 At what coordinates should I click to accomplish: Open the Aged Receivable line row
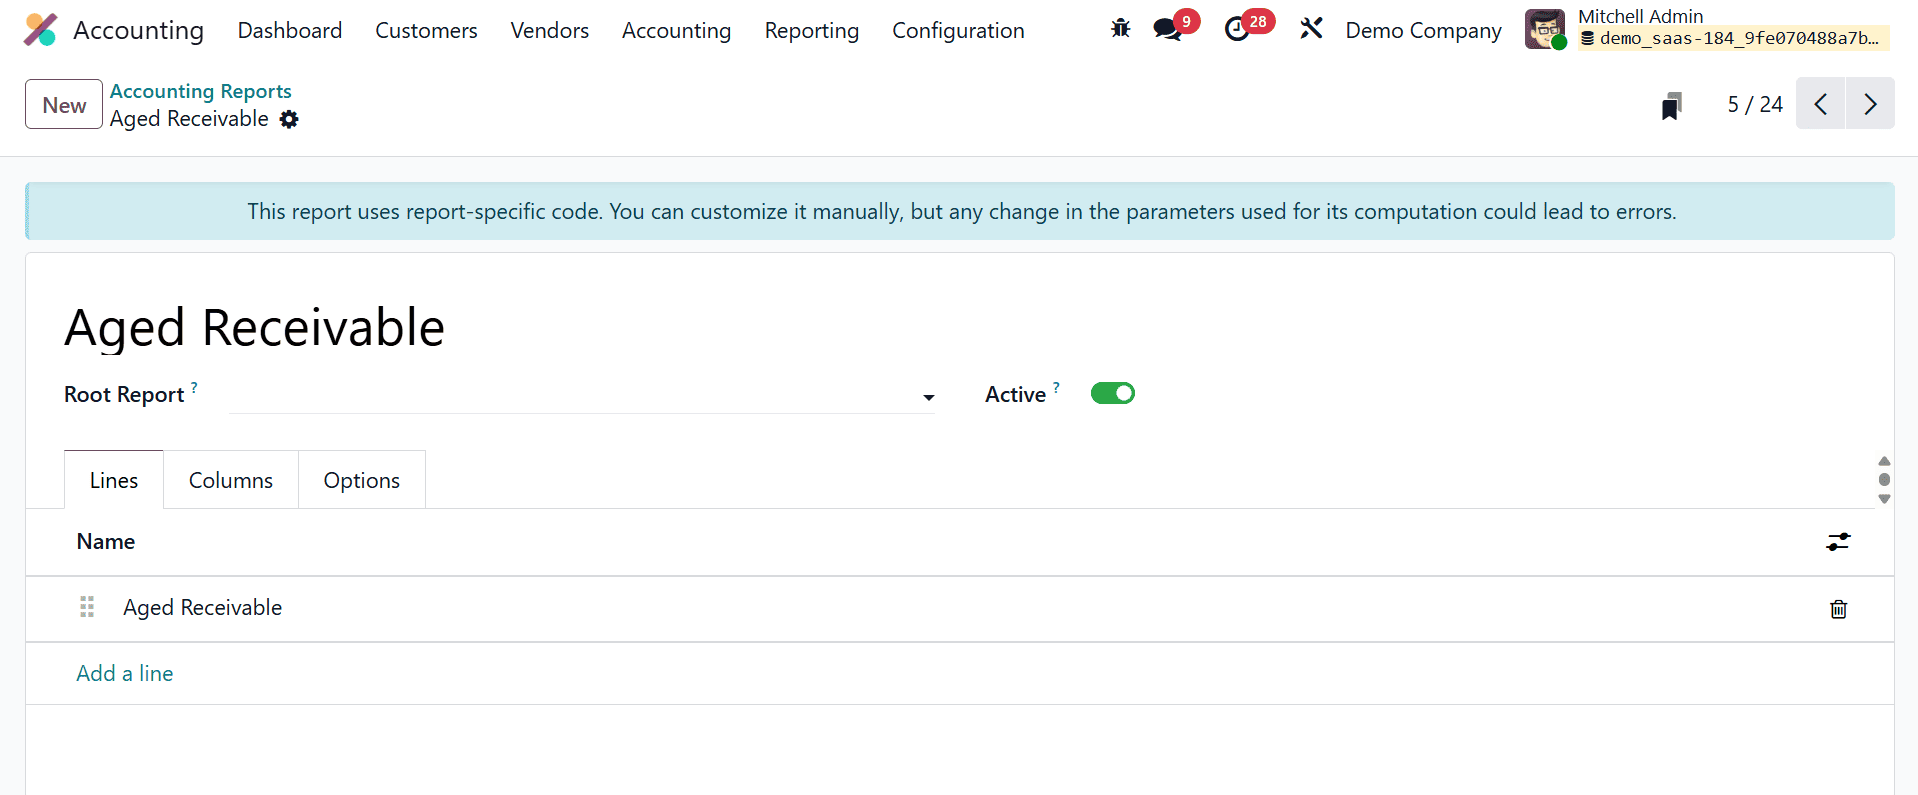tap(960, 608)
